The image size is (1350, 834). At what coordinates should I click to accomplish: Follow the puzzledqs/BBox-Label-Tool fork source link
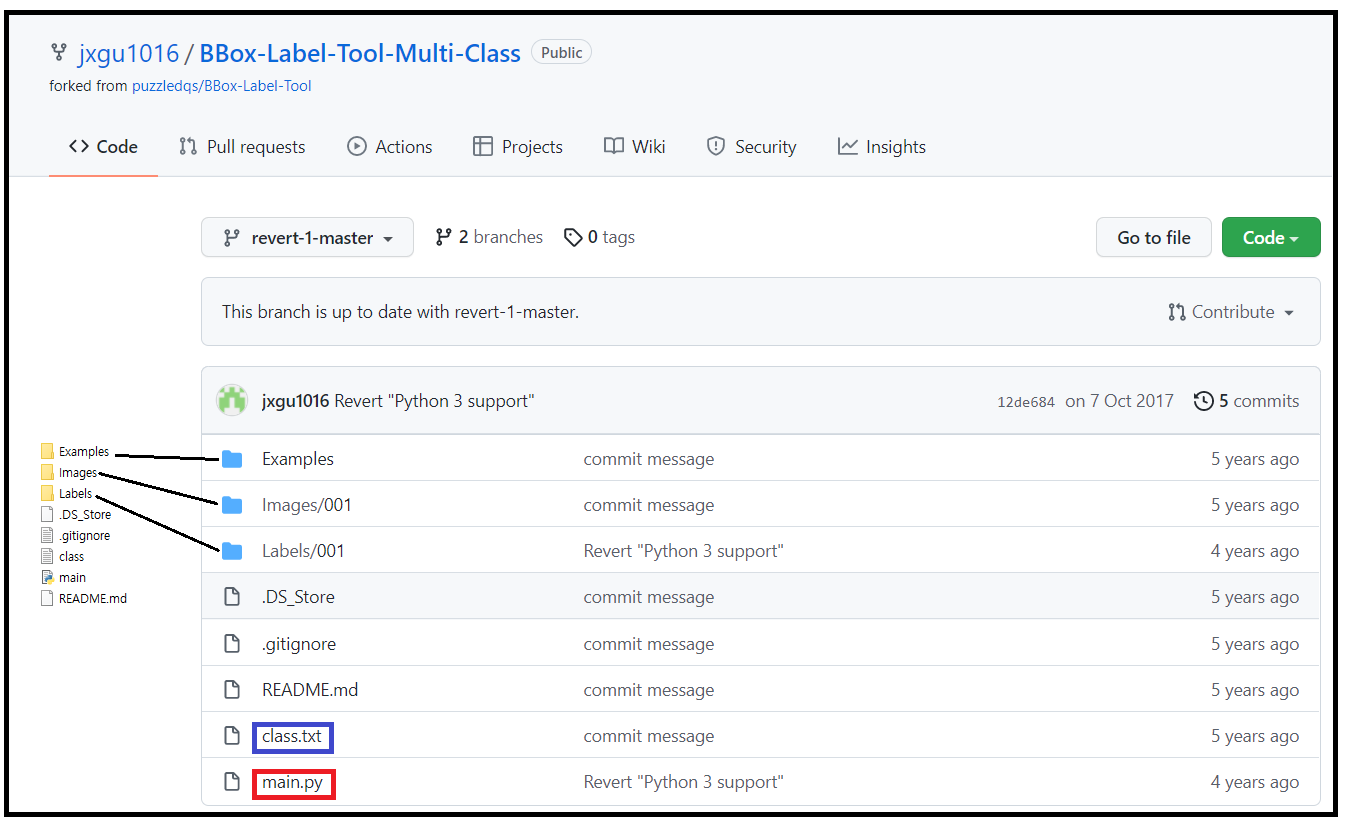tap(222, 86)
